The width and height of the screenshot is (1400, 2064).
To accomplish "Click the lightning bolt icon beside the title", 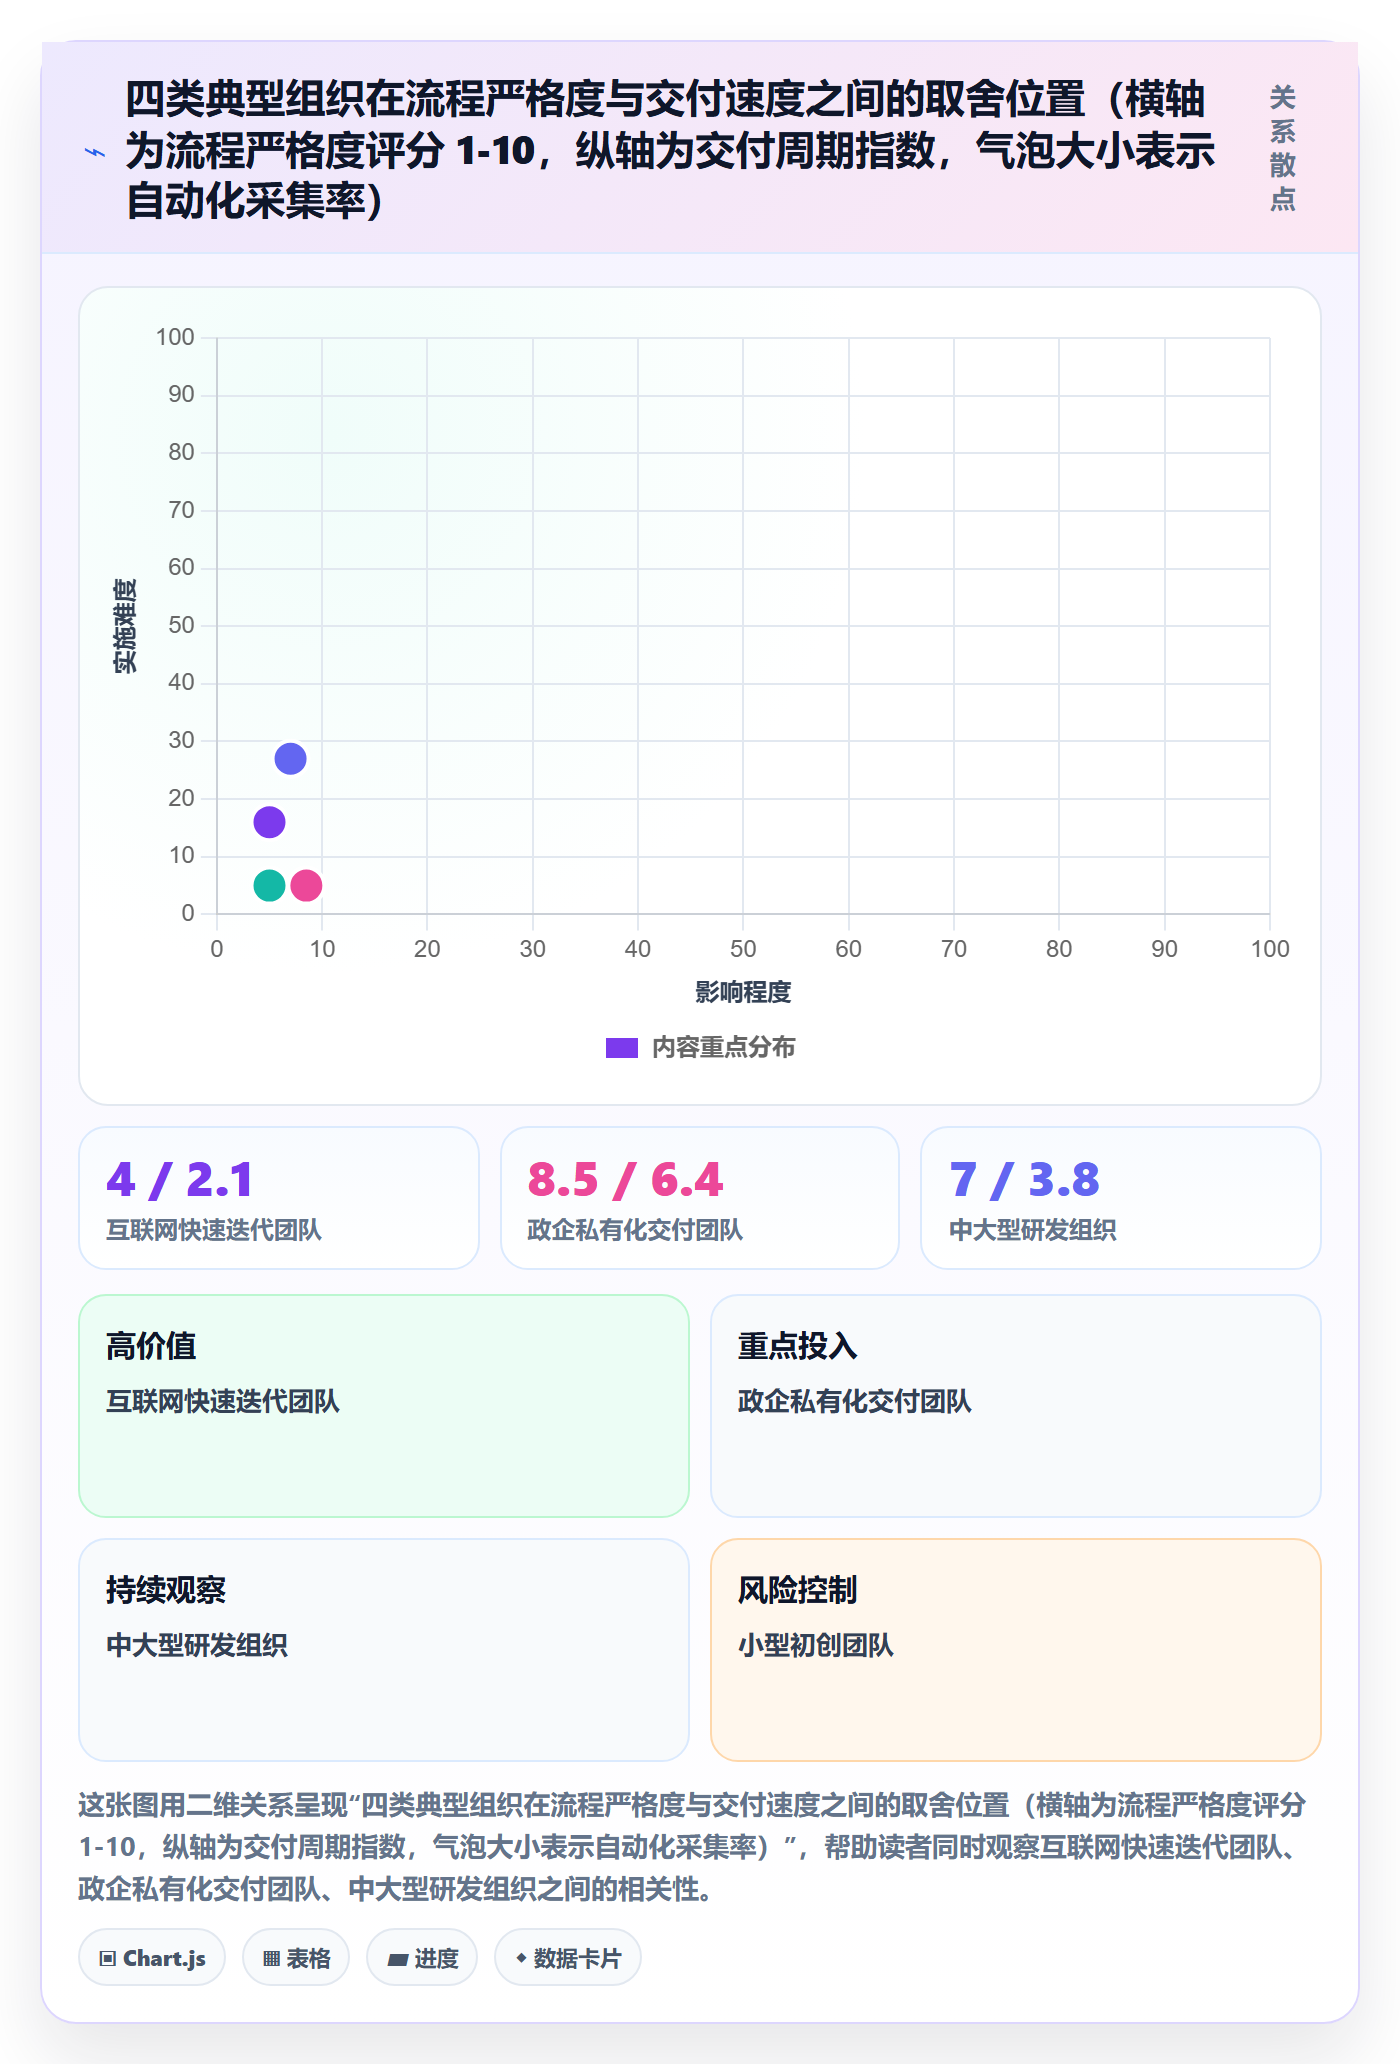I will 95,152.
